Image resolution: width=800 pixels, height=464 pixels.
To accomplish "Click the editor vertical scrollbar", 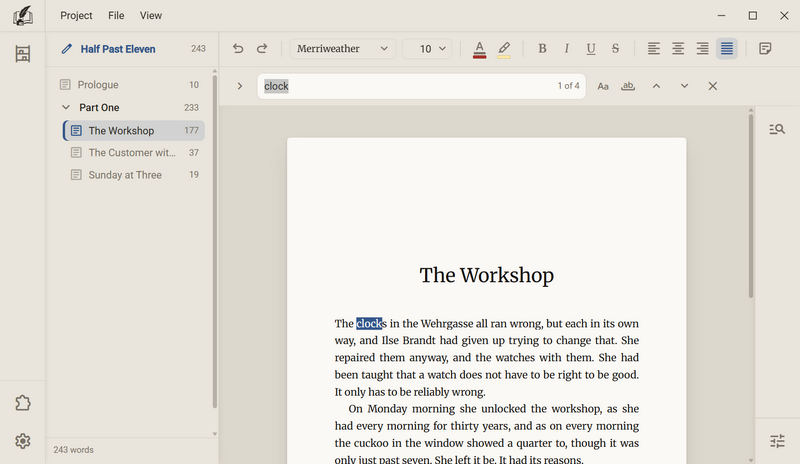I will pos(751,204).
